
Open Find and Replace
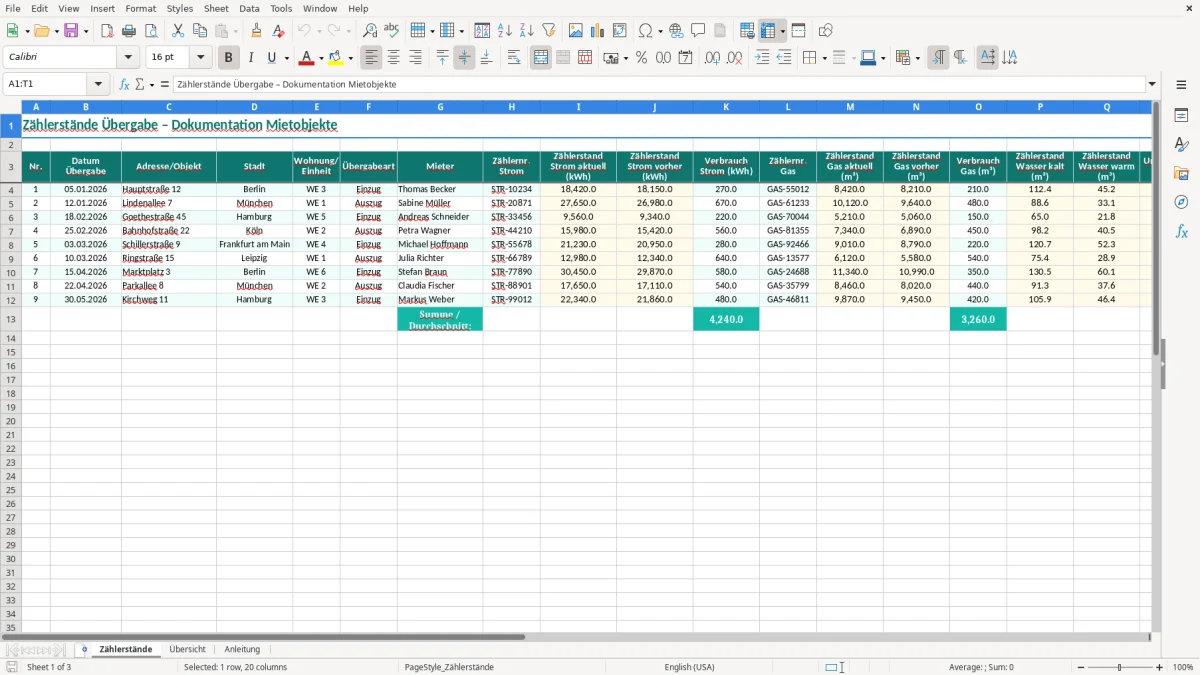coord(370,30)
